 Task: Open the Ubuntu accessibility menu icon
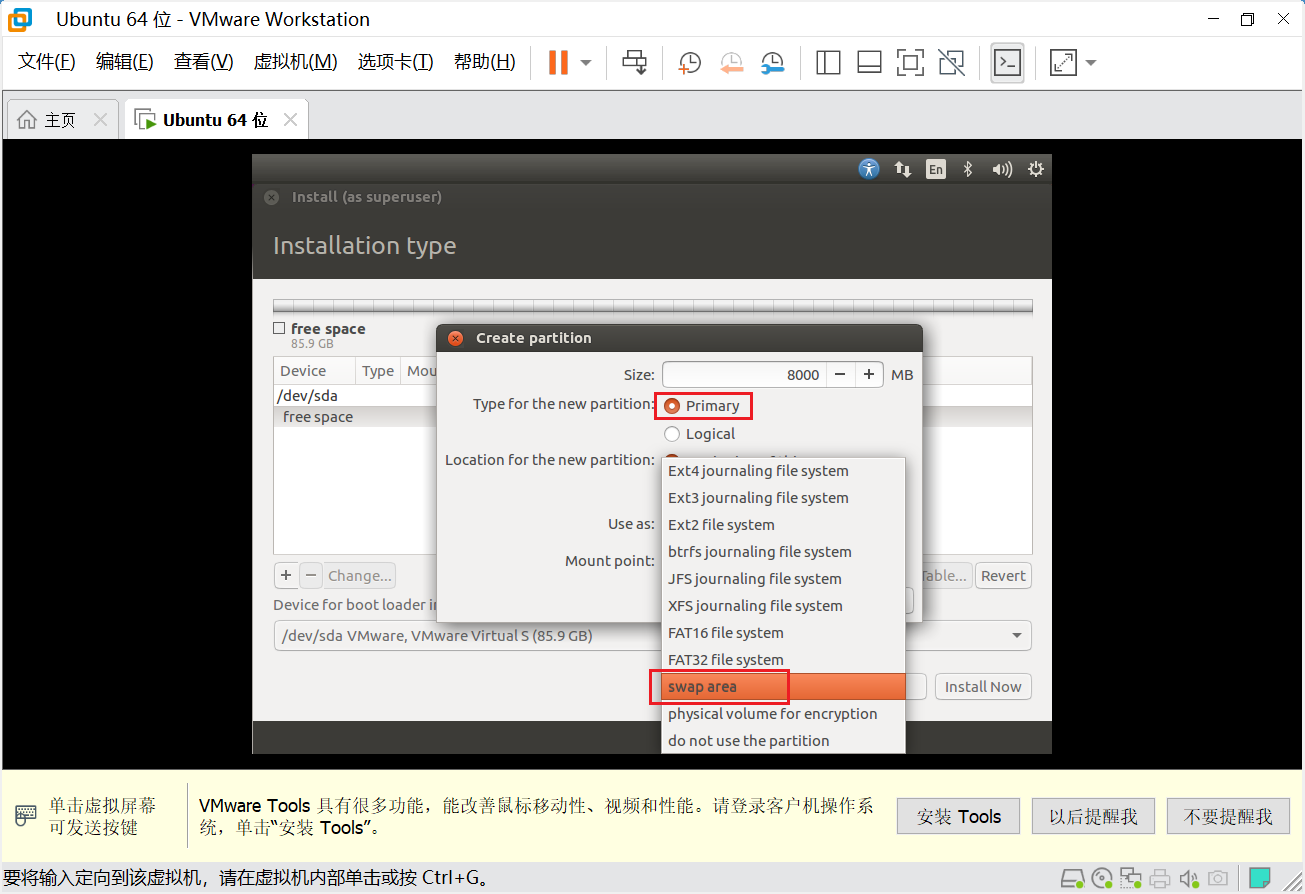869,169
